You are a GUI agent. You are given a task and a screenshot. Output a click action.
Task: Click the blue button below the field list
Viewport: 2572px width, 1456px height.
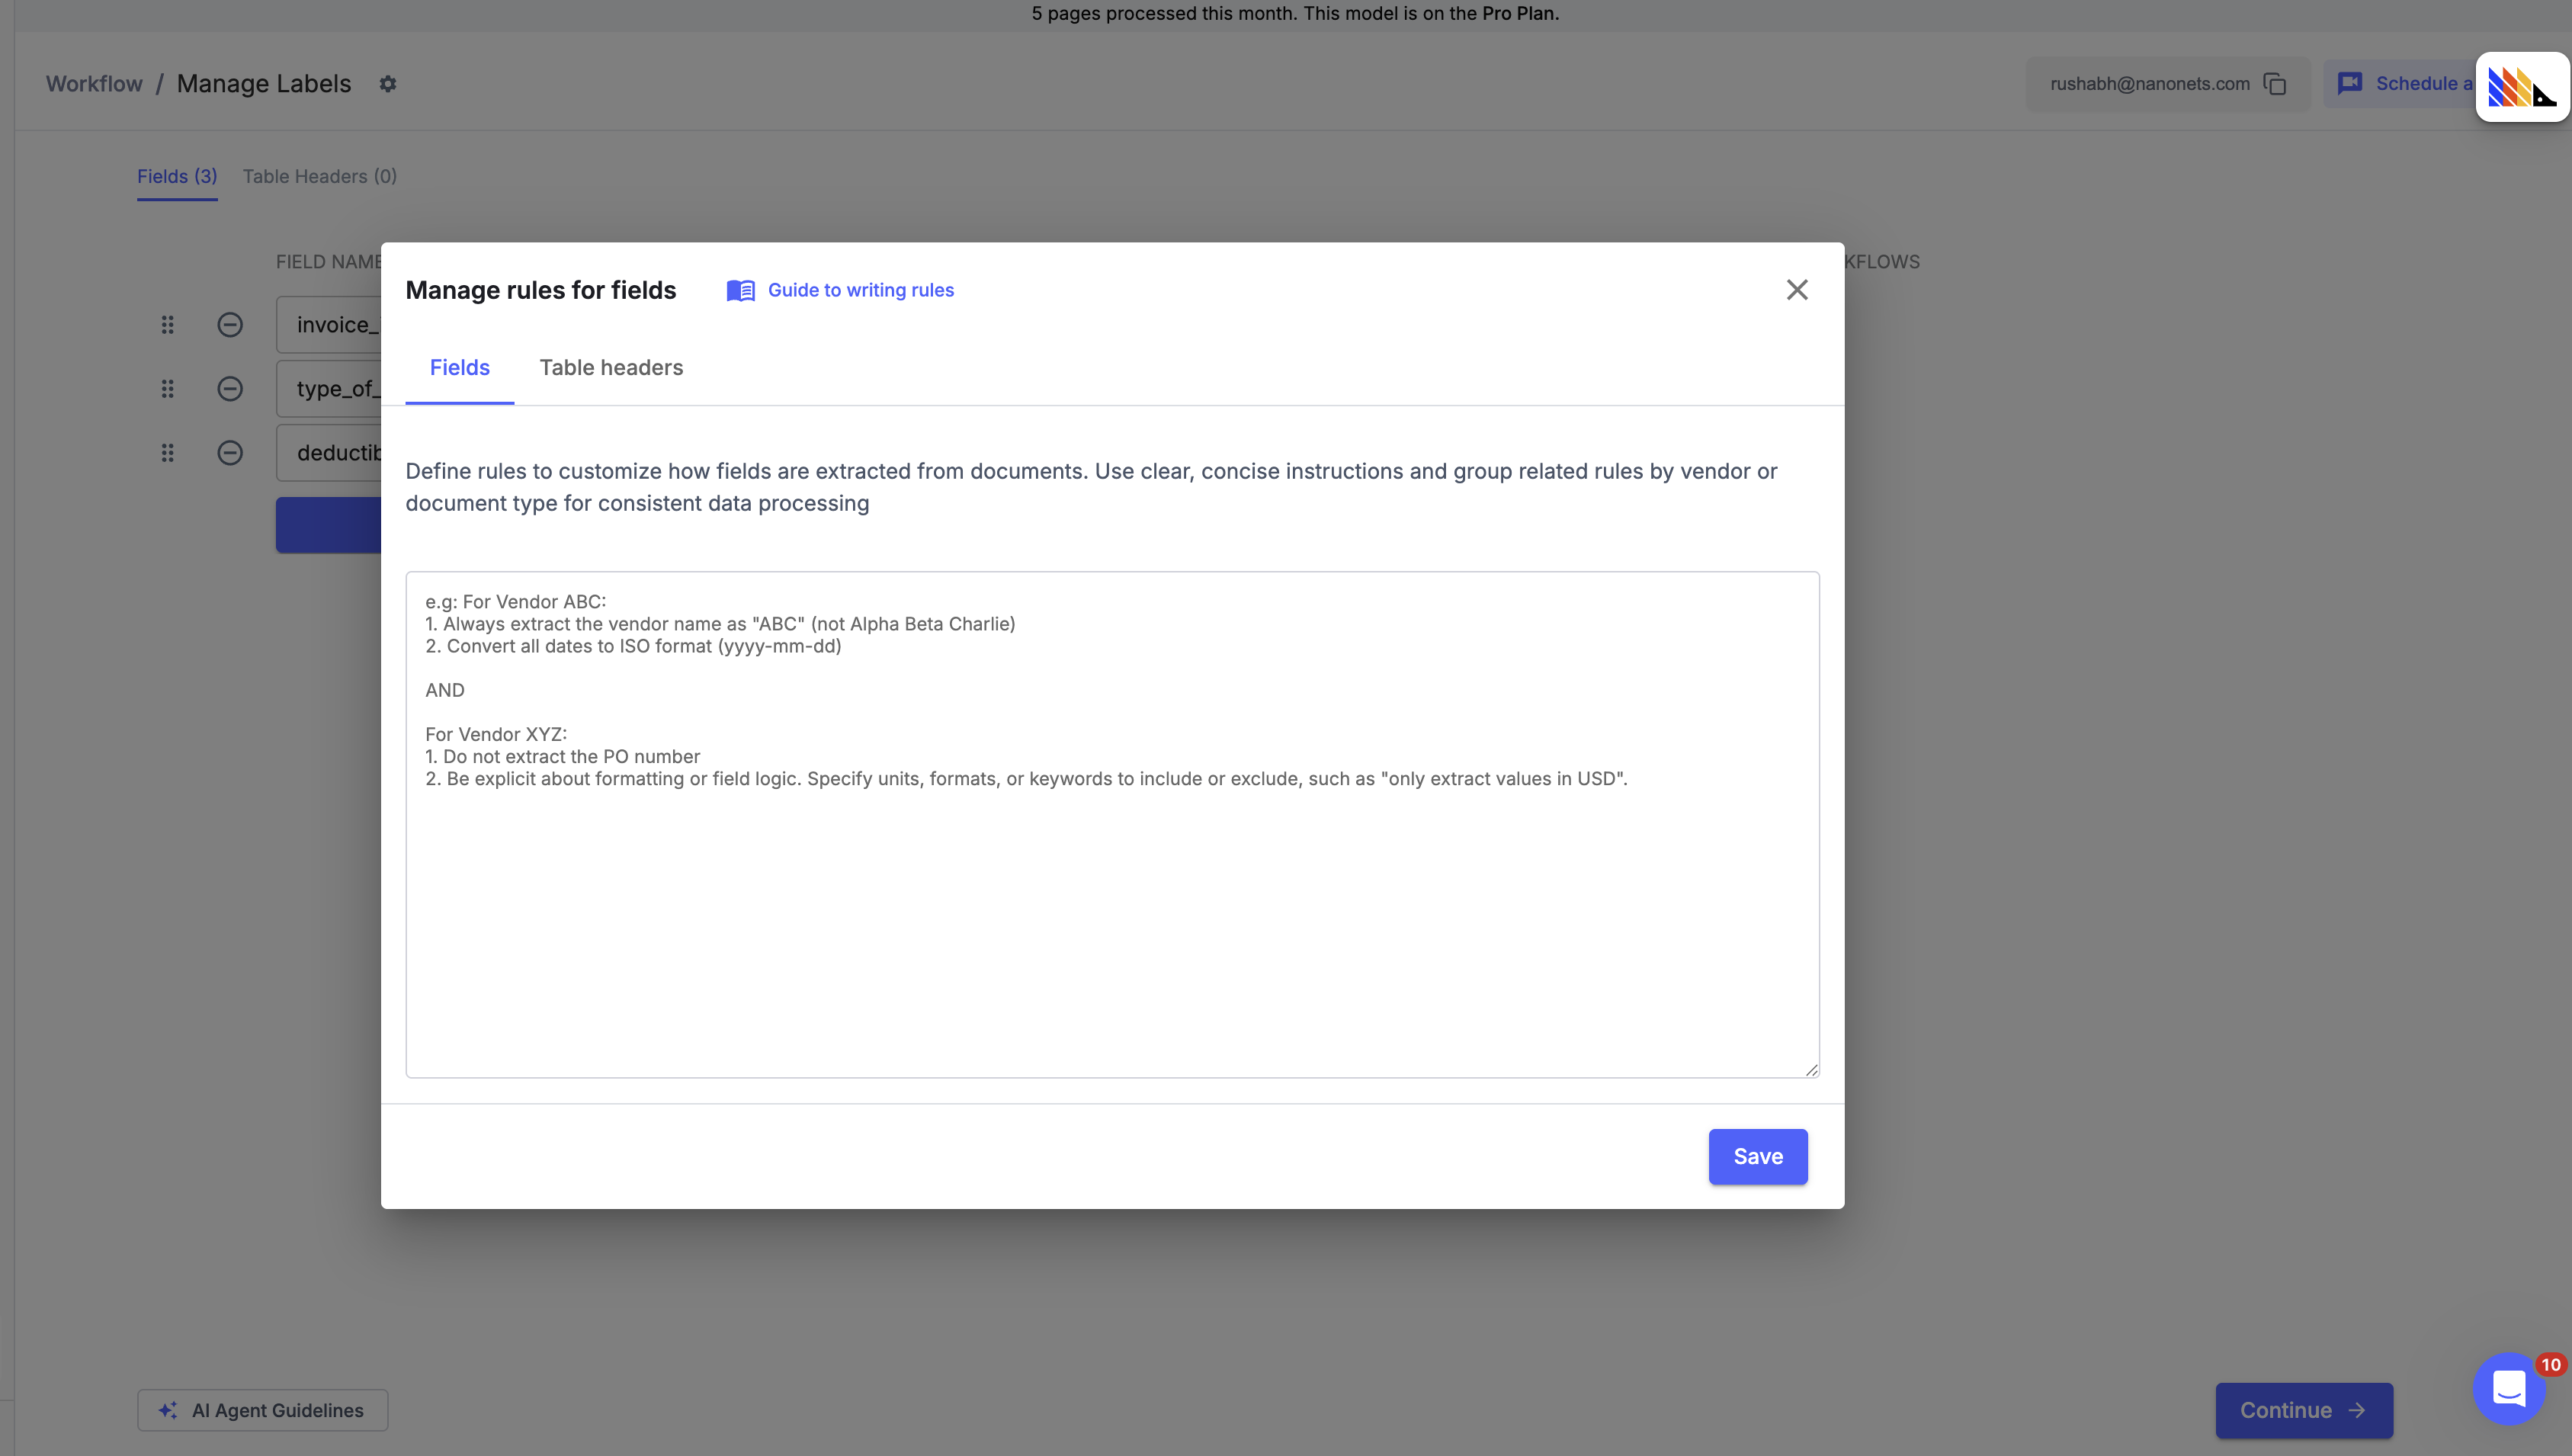tap(329, 525)
